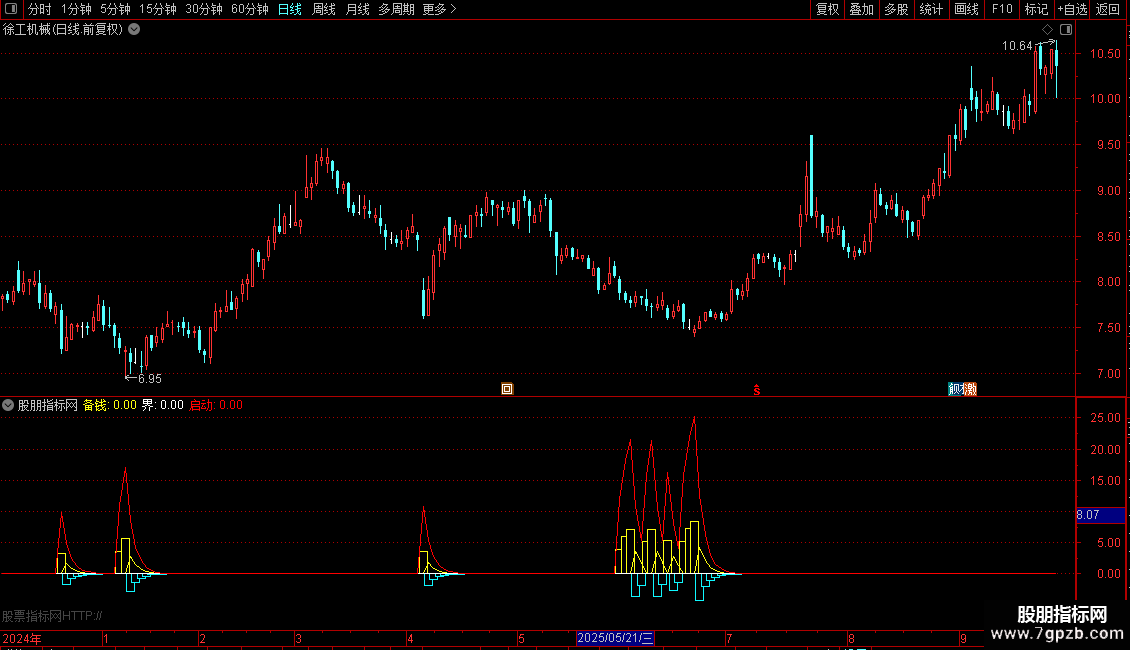
Task: Click the 2025/05/21/三 date marker on the time axis
Action: [x=615, y=638]
